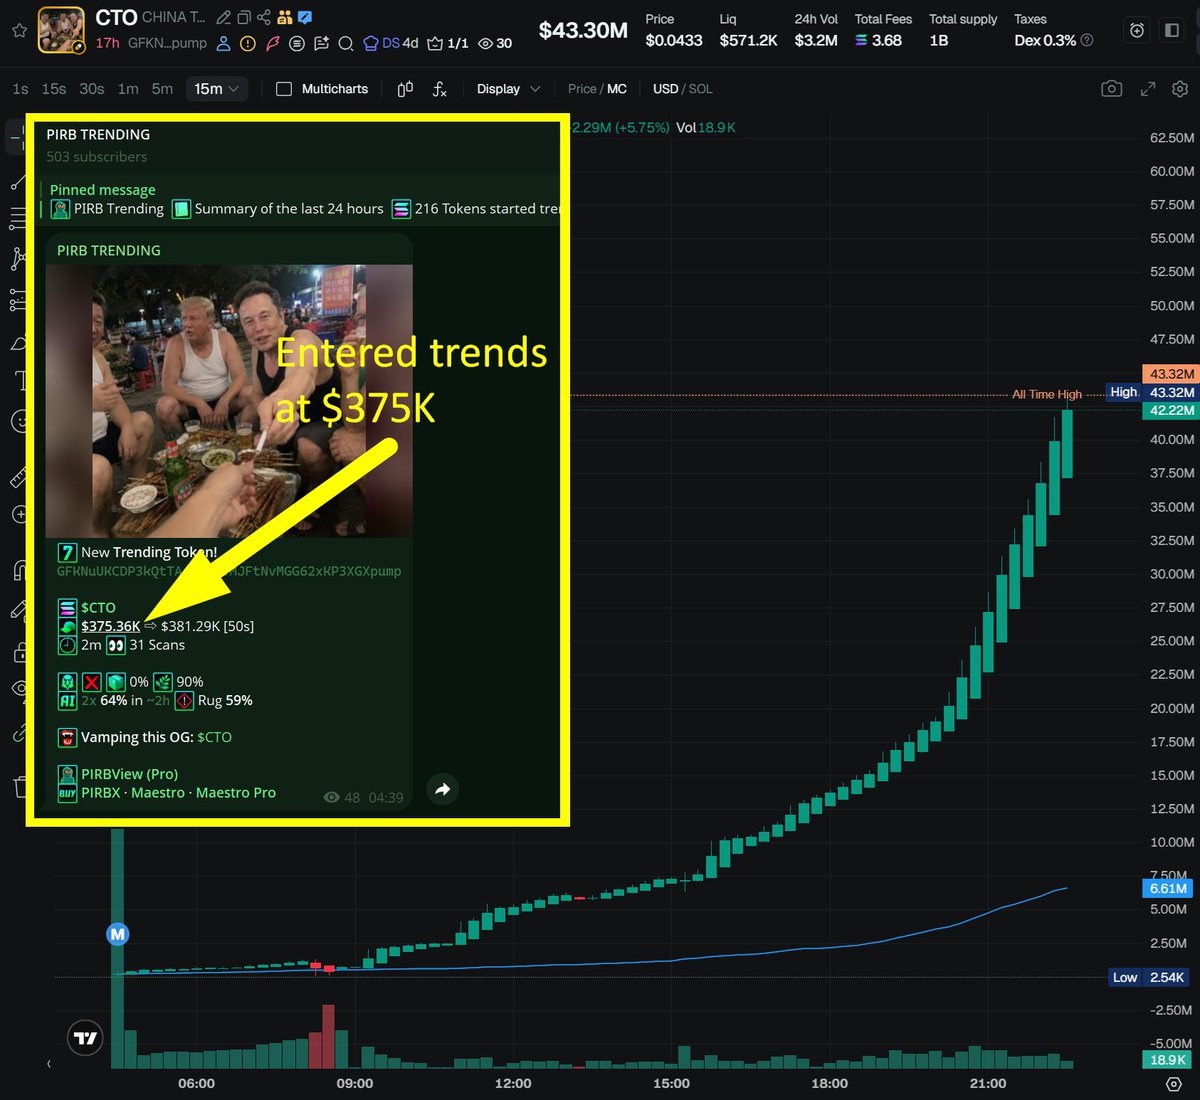Click the circled lines icon
1200x1100 pixels.
point(297,44)
